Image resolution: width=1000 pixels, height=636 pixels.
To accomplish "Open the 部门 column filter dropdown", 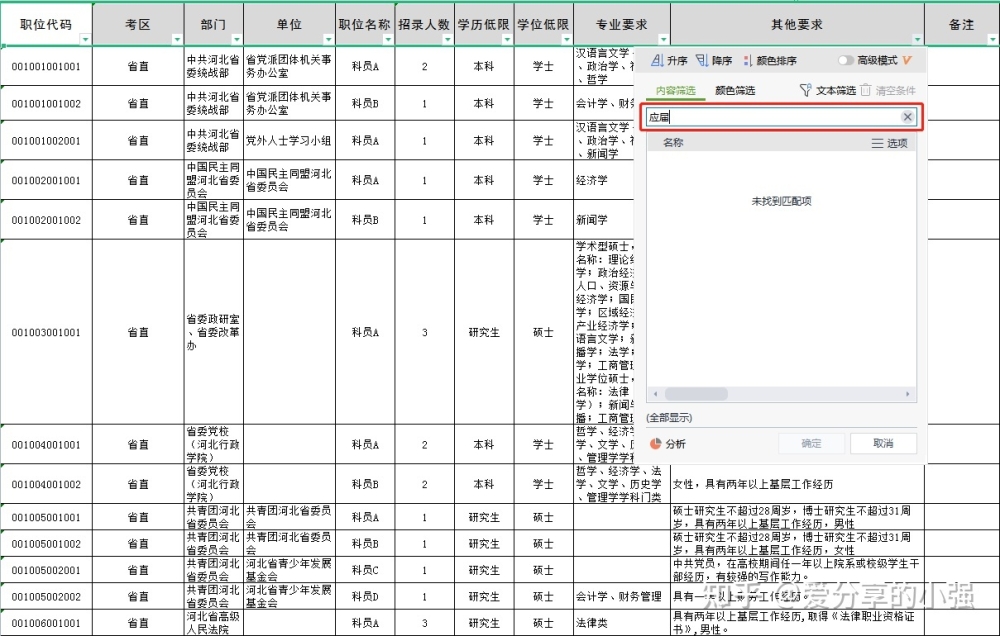I will pyautogui.click(x=237, y=40).
